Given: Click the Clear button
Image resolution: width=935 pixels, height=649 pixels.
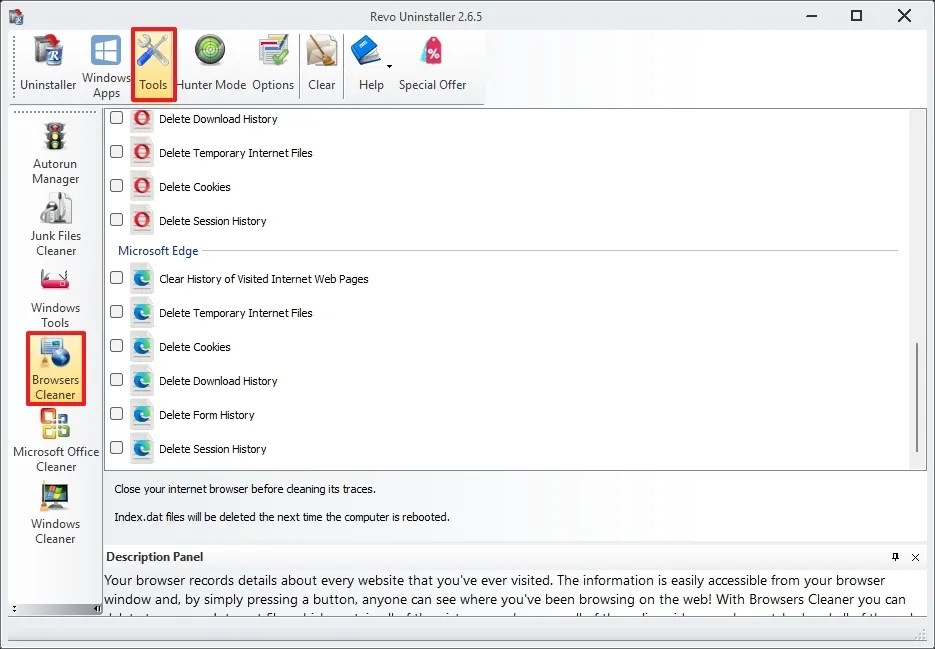Looking at the screenshot, I should 321,63.
